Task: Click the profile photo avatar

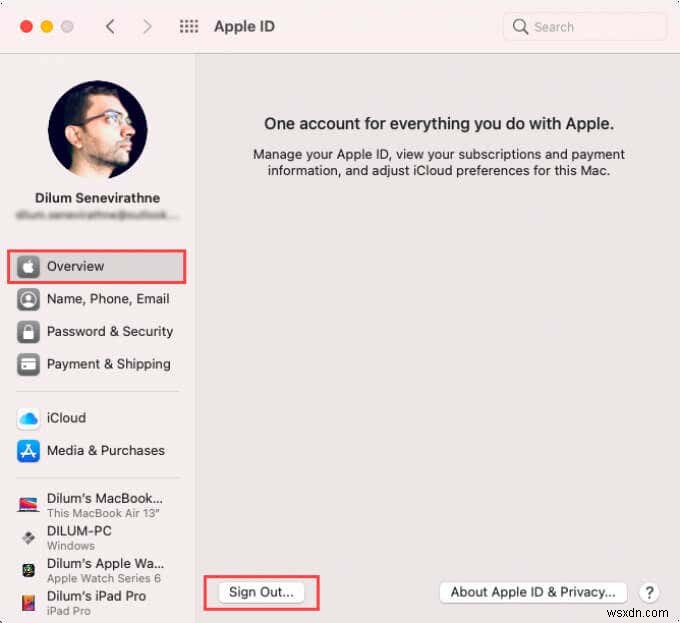Action: 98,129
